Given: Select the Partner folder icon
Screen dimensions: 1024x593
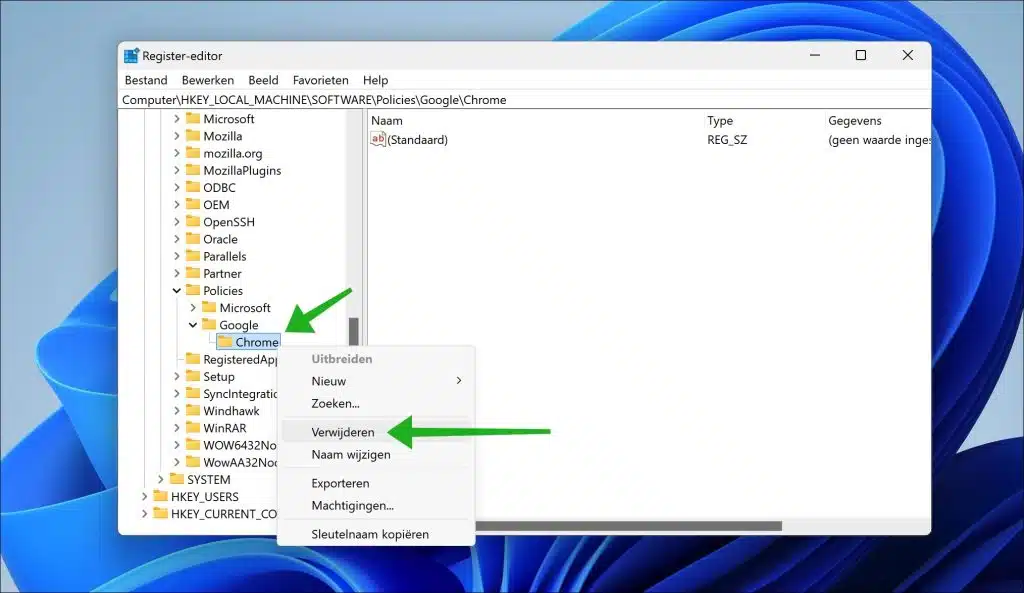Looking at the screenshot, I should click(193, 272).
